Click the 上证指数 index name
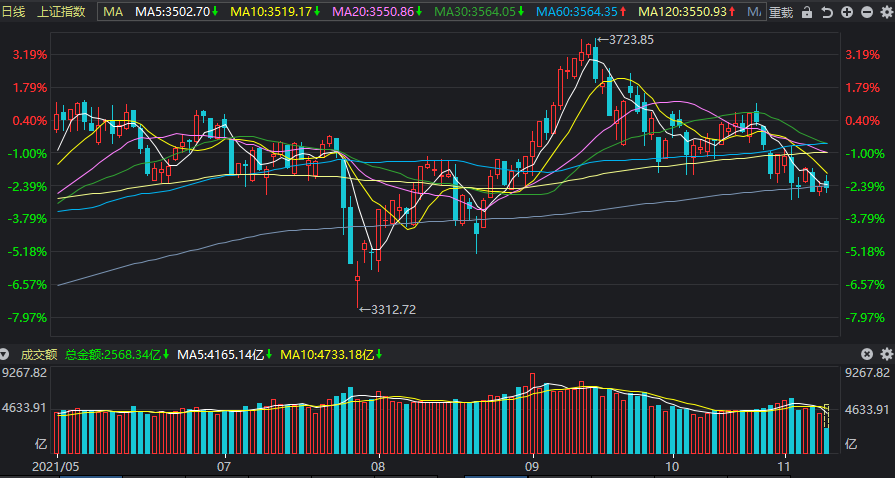Screen dimensions: 895x478 pyautogui.click(x=61, y=11)
